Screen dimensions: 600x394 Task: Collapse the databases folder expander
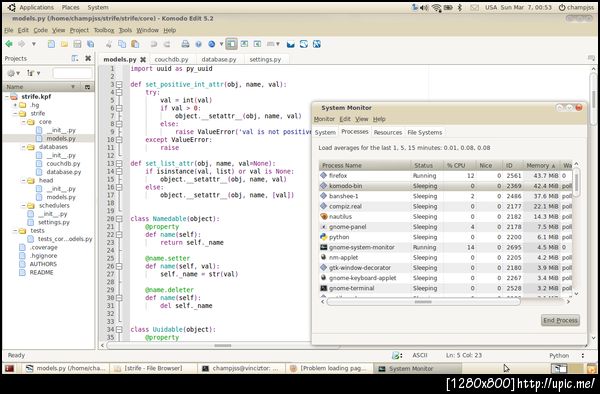(23, 147)
